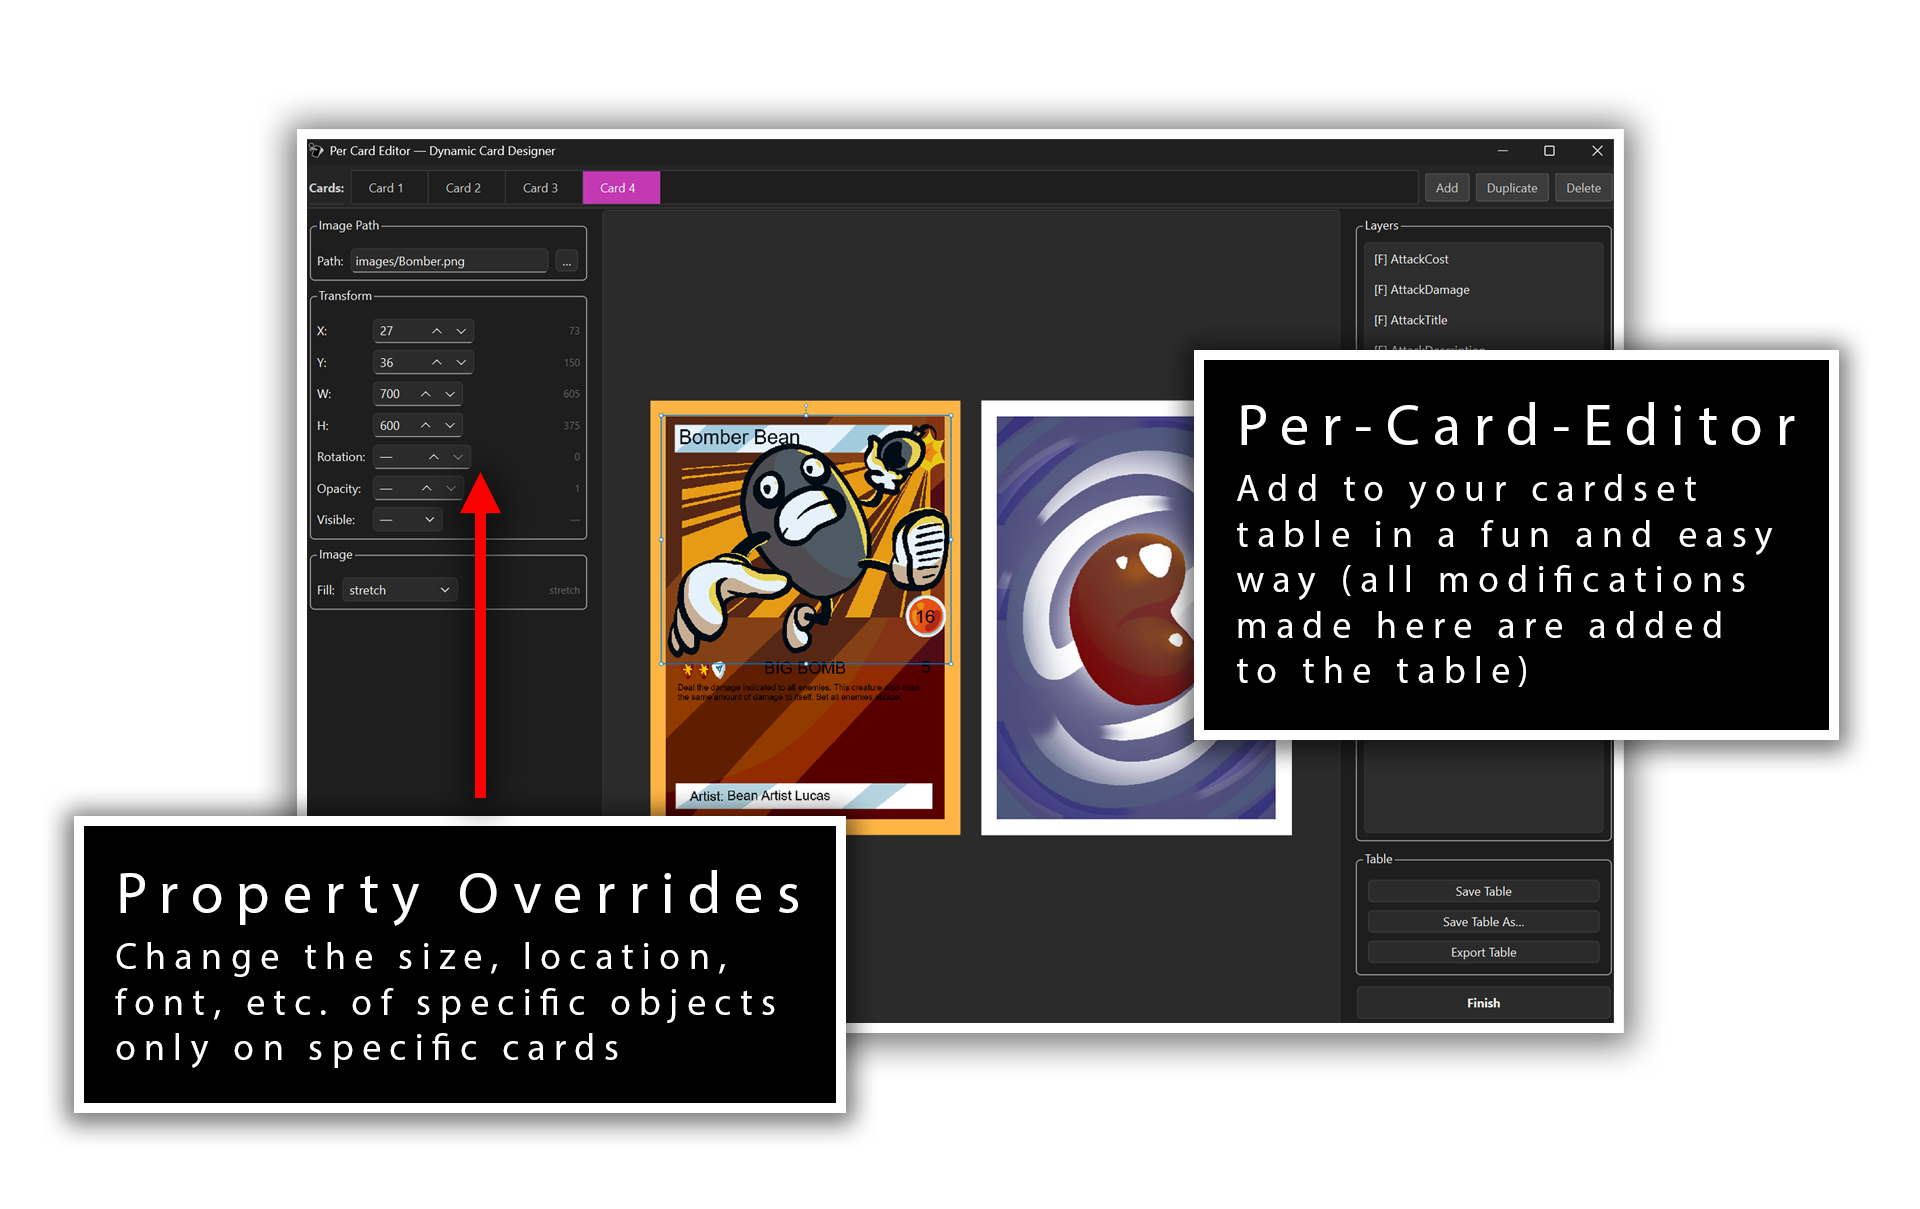1920x1209 pixels.
Task: Click the image Path input field
Action: point(449,261)
